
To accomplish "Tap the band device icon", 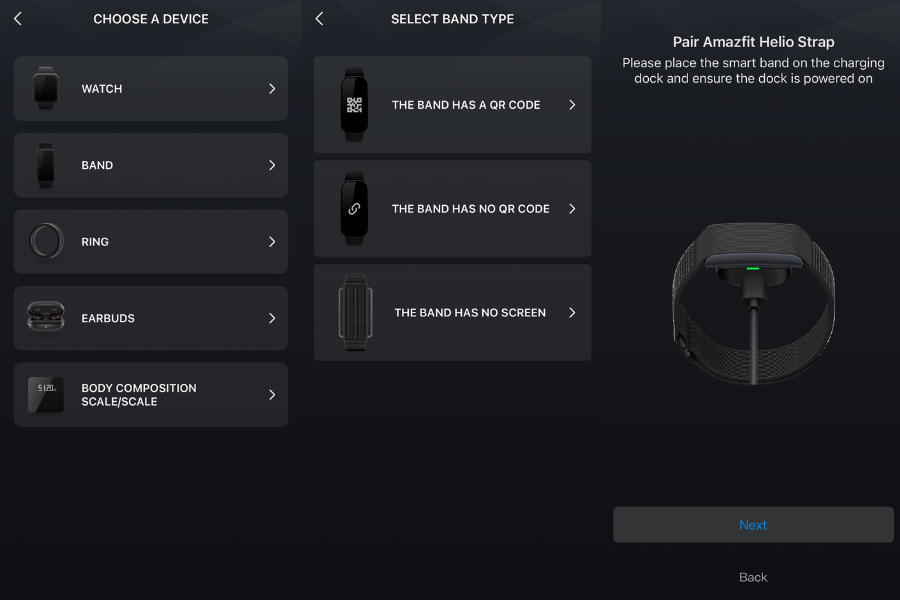I will click(46, 165).
